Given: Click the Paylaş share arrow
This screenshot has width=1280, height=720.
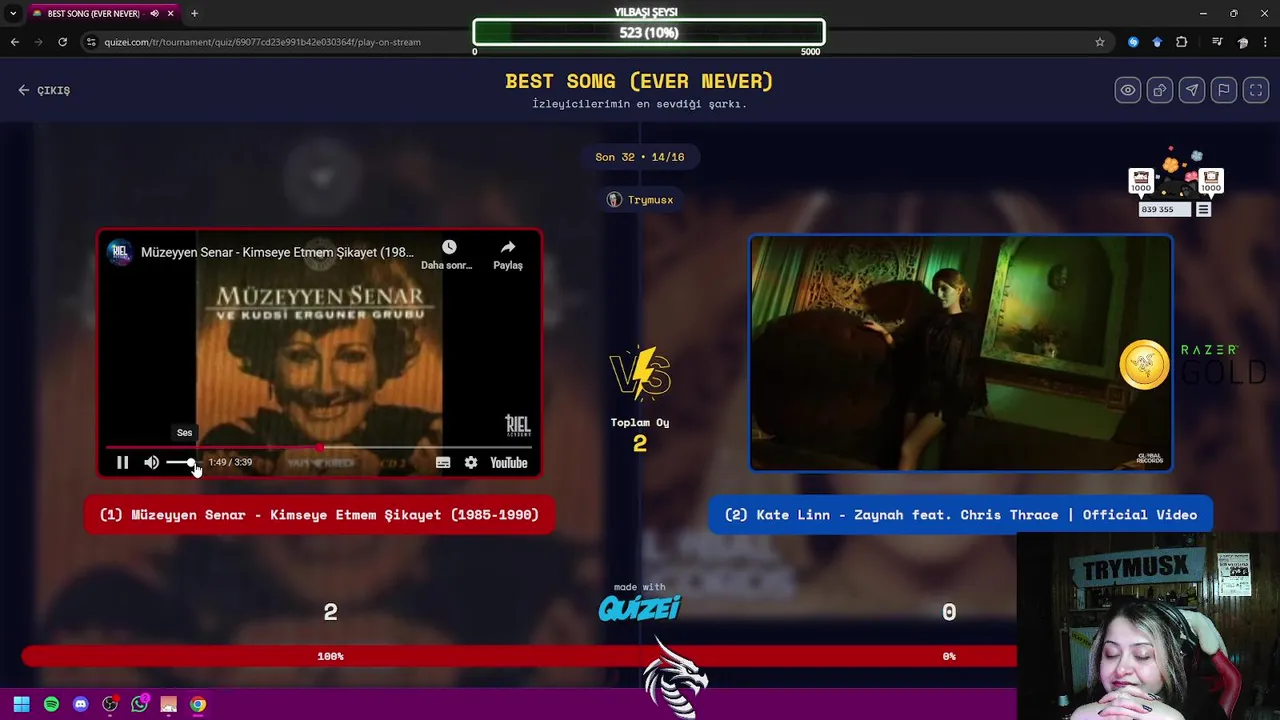Looking at the screenshot, I should pyautogui.click(x=508, y=247).
